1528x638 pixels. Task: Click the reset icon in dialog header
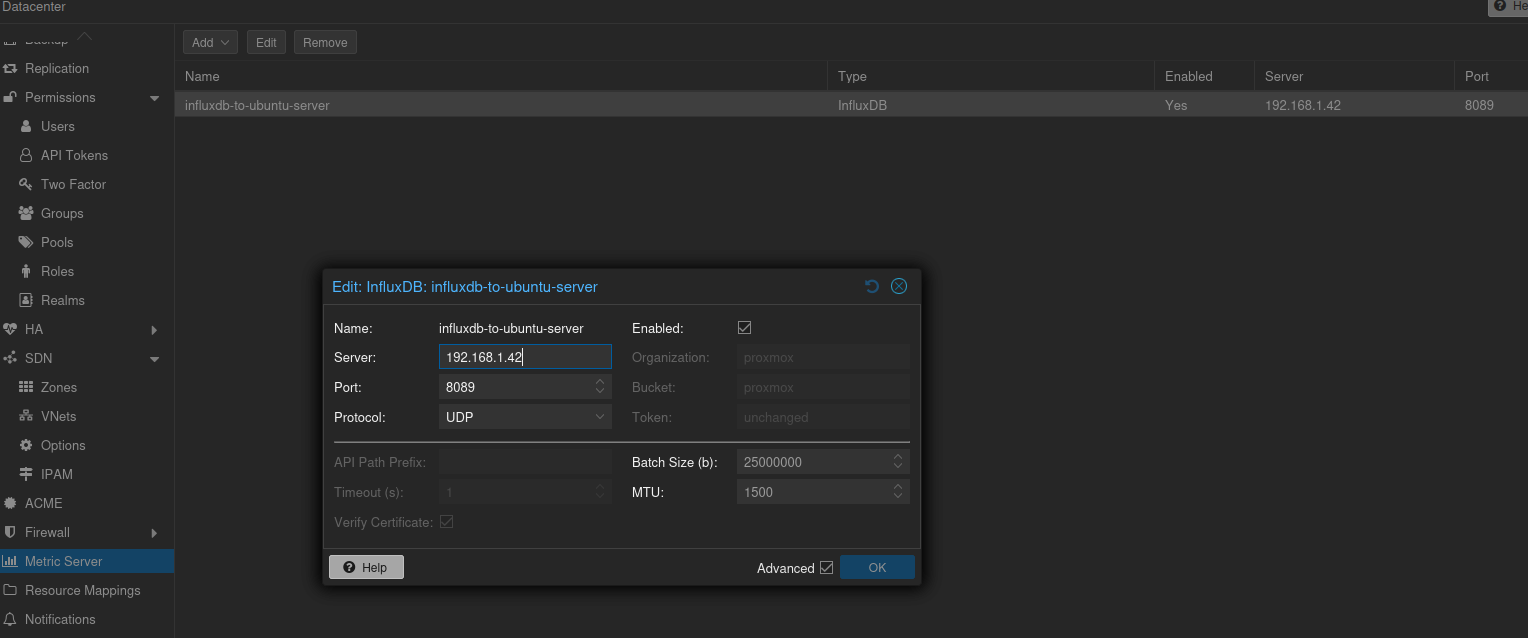pyautogui.click(x=872, y=286)
